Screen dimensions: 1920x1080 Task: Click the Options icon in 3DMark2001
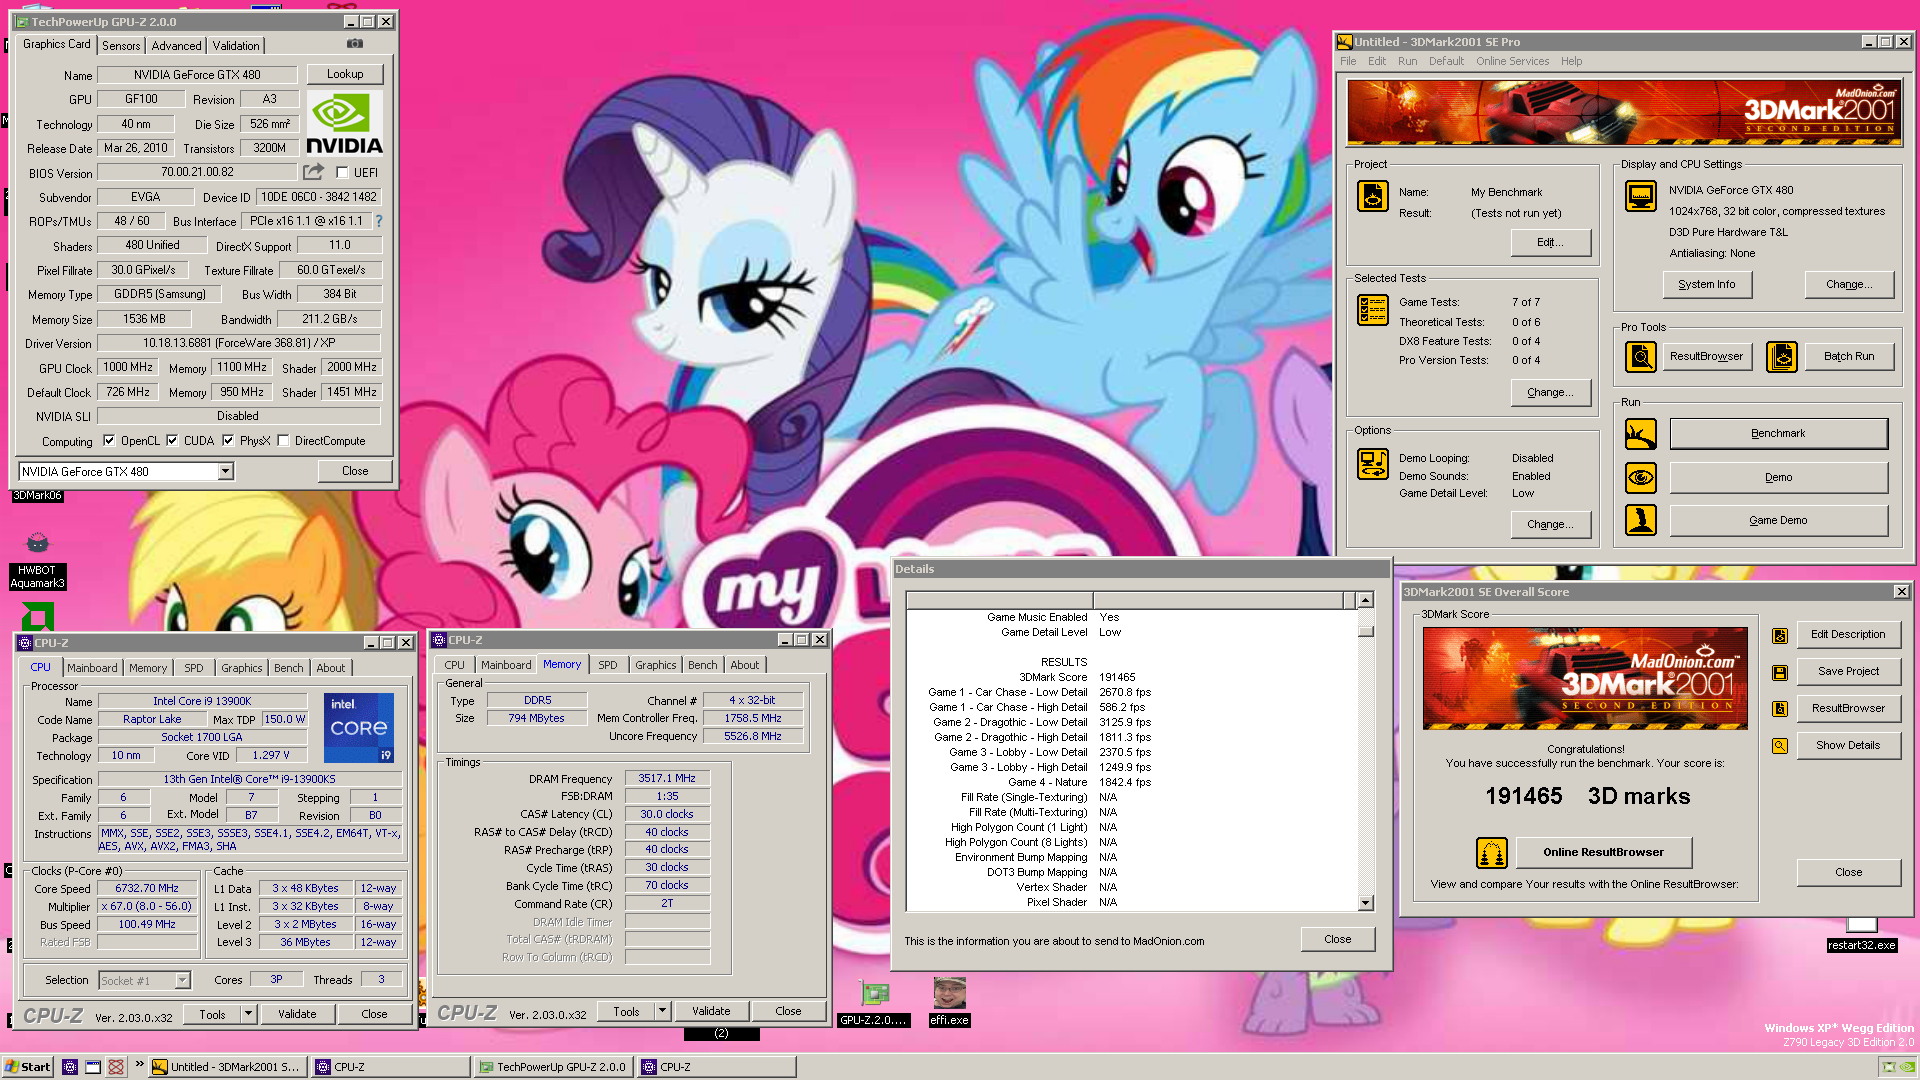tap(1373, 464)
